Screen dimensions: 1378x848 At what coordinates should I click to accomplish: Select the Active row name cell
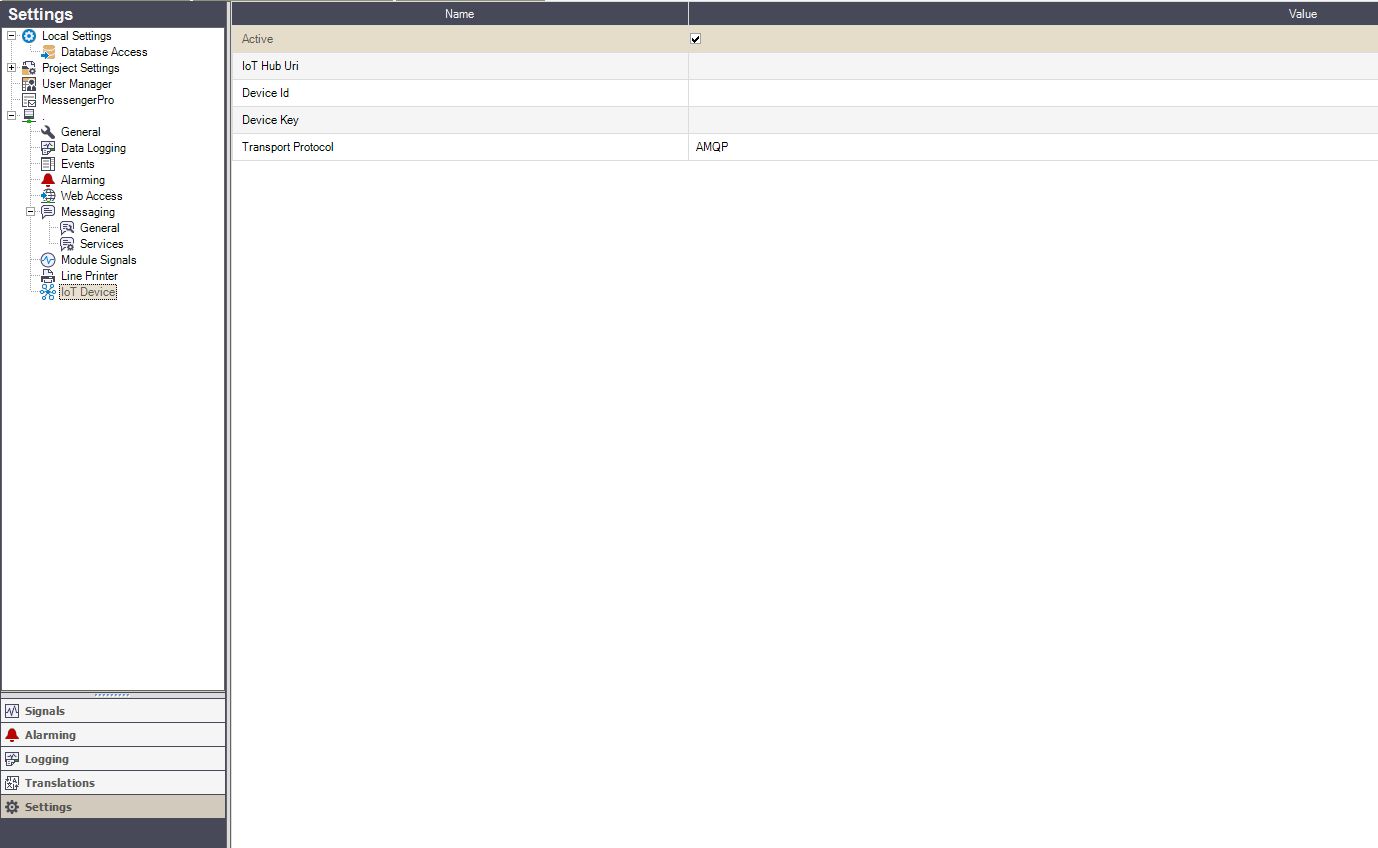pos(460,39)
